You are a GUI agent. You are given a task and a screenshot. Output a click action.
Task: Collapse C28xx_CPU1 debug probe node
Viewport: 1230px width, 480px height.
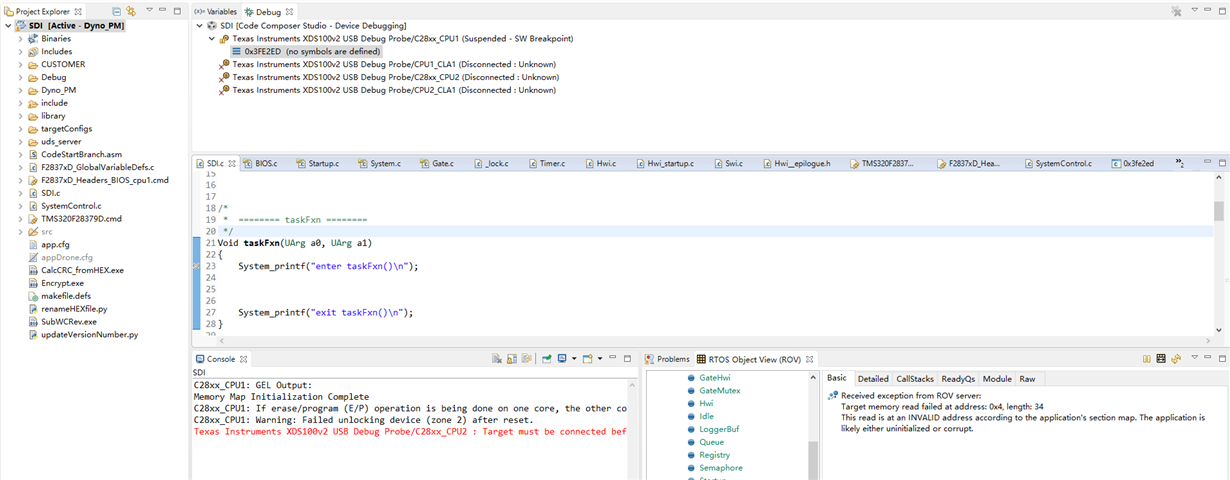[x=211, y=38]
